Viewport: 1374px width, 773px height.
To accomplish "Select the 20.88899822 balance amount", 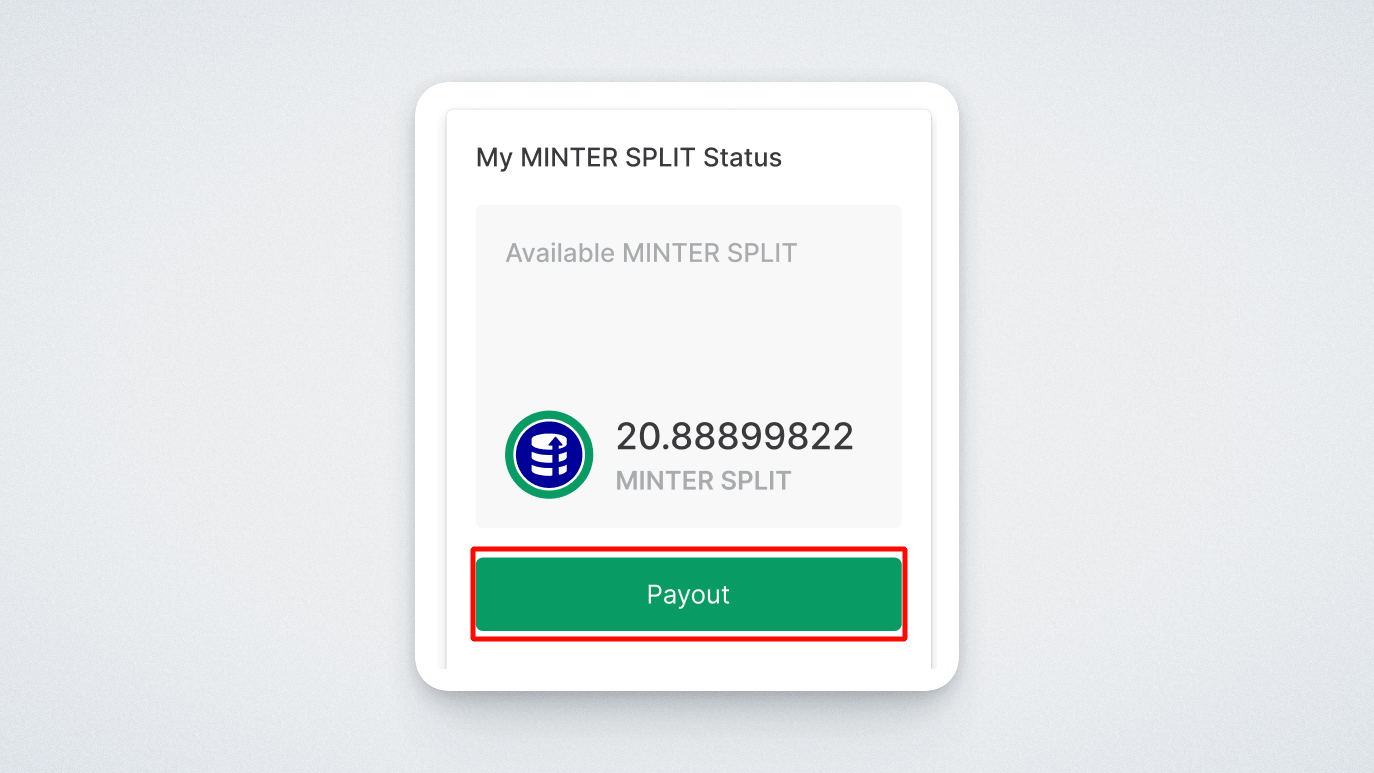I will pos(735,437).
